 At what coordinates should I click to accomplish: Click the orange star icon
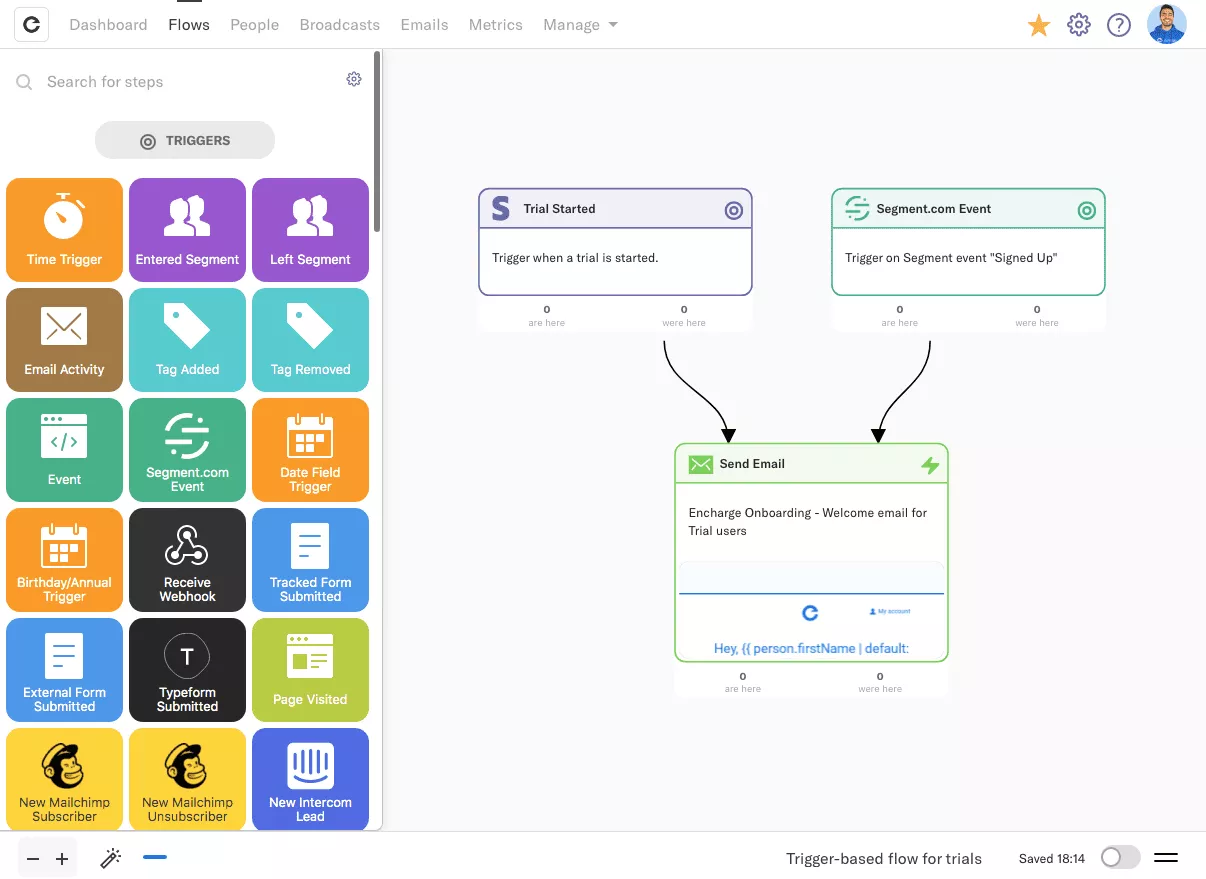tap(1039, 25)
